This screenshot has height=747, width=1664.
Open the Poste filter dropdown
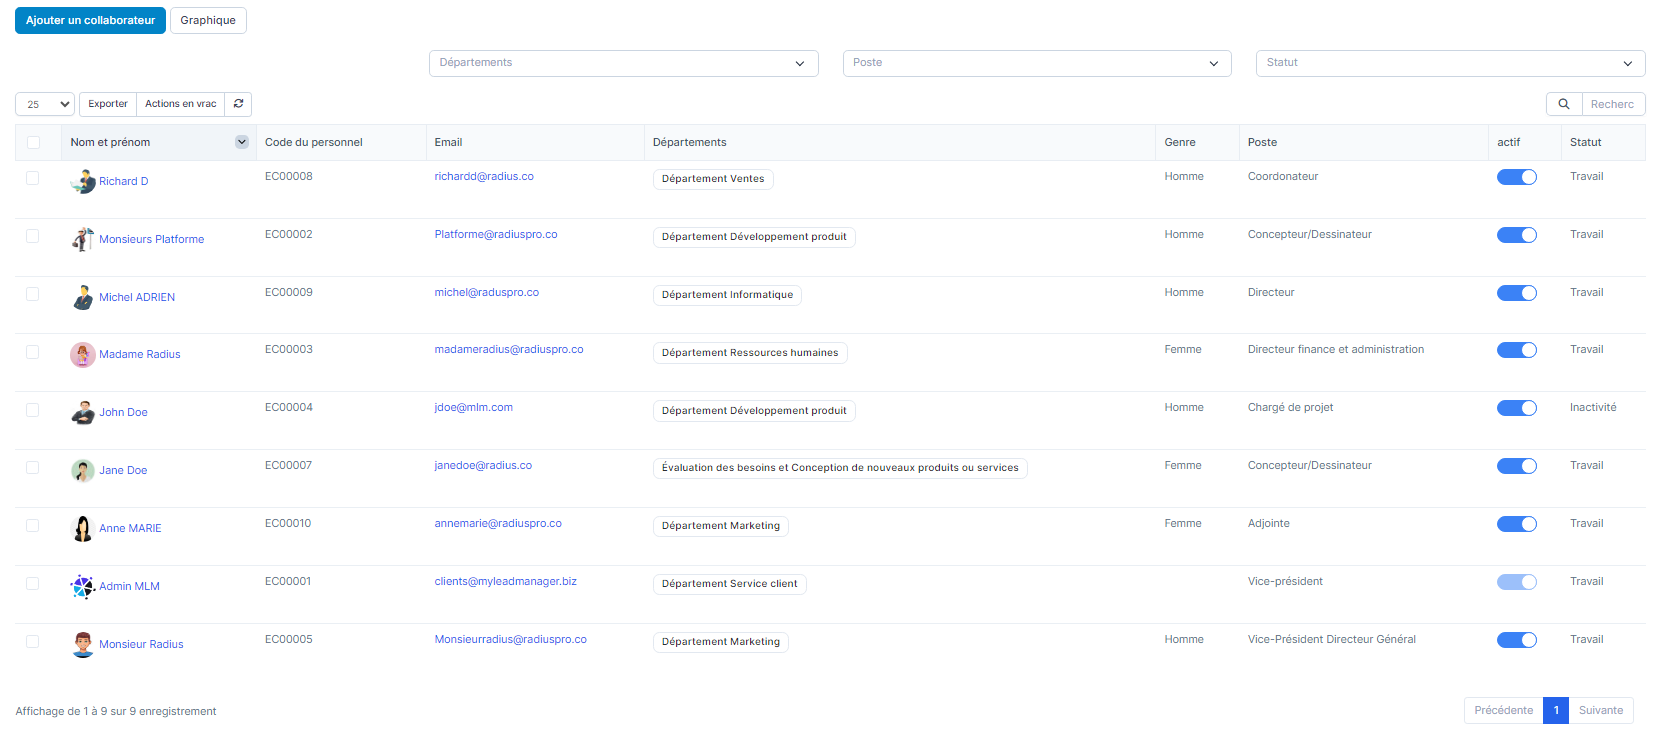1037,63
